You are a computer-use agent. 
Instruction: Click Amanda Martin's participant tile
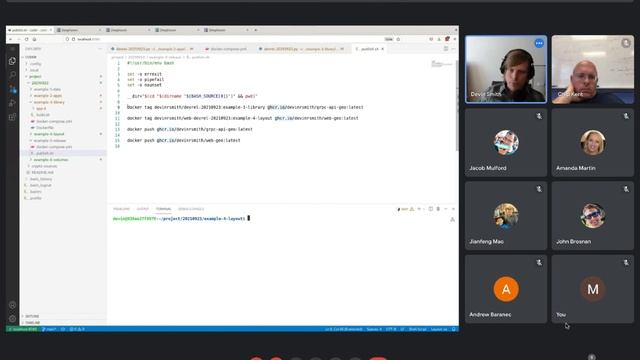click(593, 142)
